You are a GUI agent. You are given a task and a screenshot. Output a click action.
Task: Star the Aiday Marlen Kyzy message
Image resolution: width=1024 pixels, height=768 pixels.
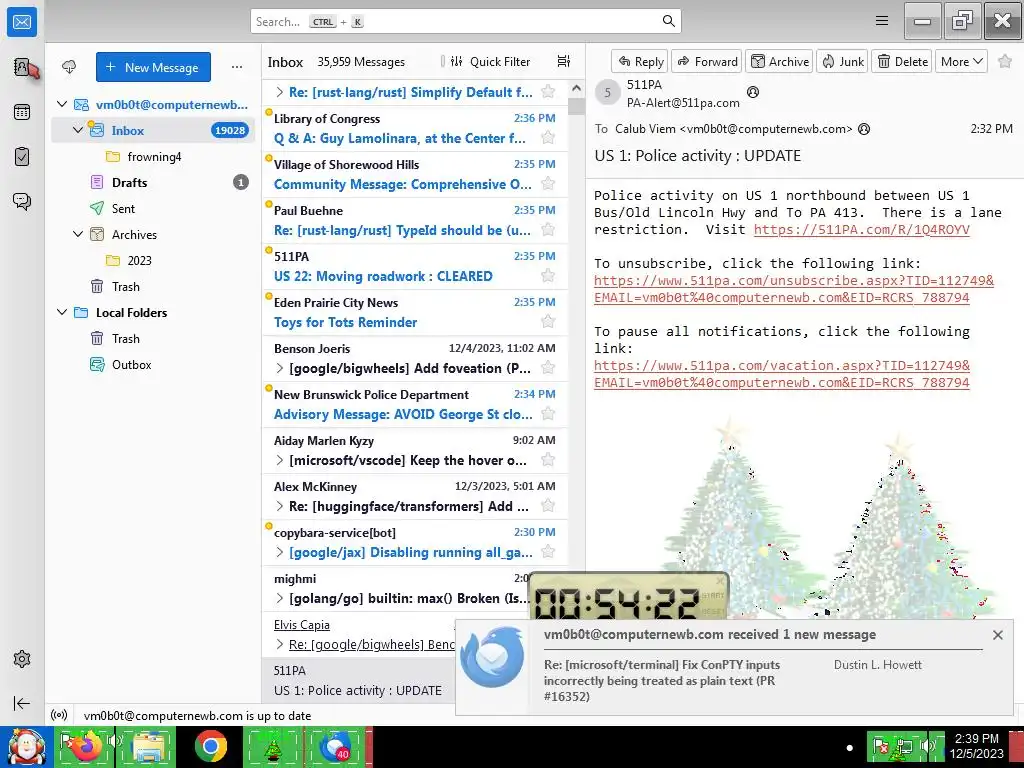tap(548, 460)
